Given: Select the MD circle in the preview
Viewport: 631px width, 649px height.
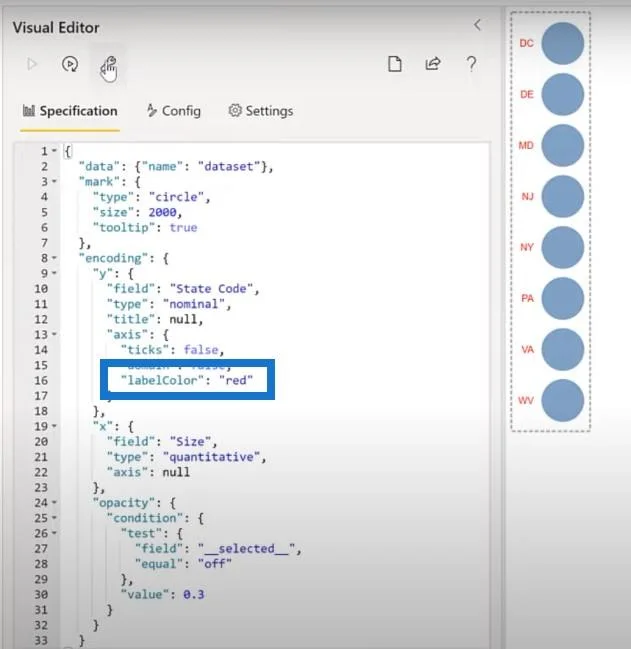Looking at the screenshot, I should coord(563,145).
